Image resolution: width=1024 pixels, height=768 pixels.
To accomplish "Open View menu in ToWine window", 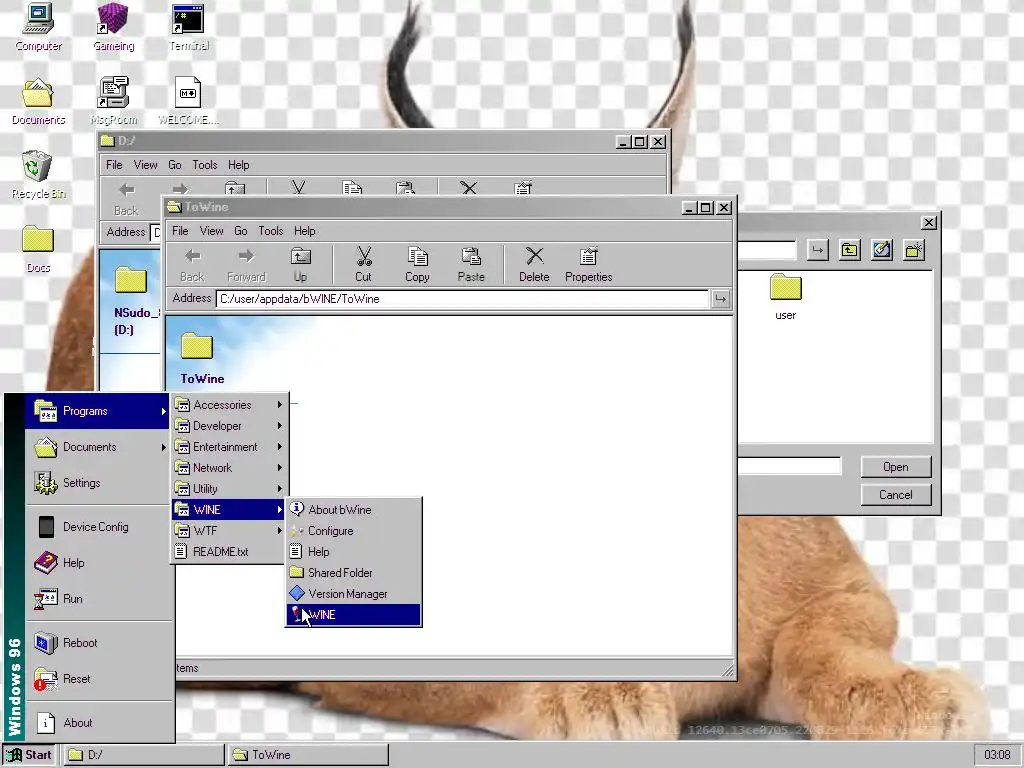I will click(x=211, y=231).
